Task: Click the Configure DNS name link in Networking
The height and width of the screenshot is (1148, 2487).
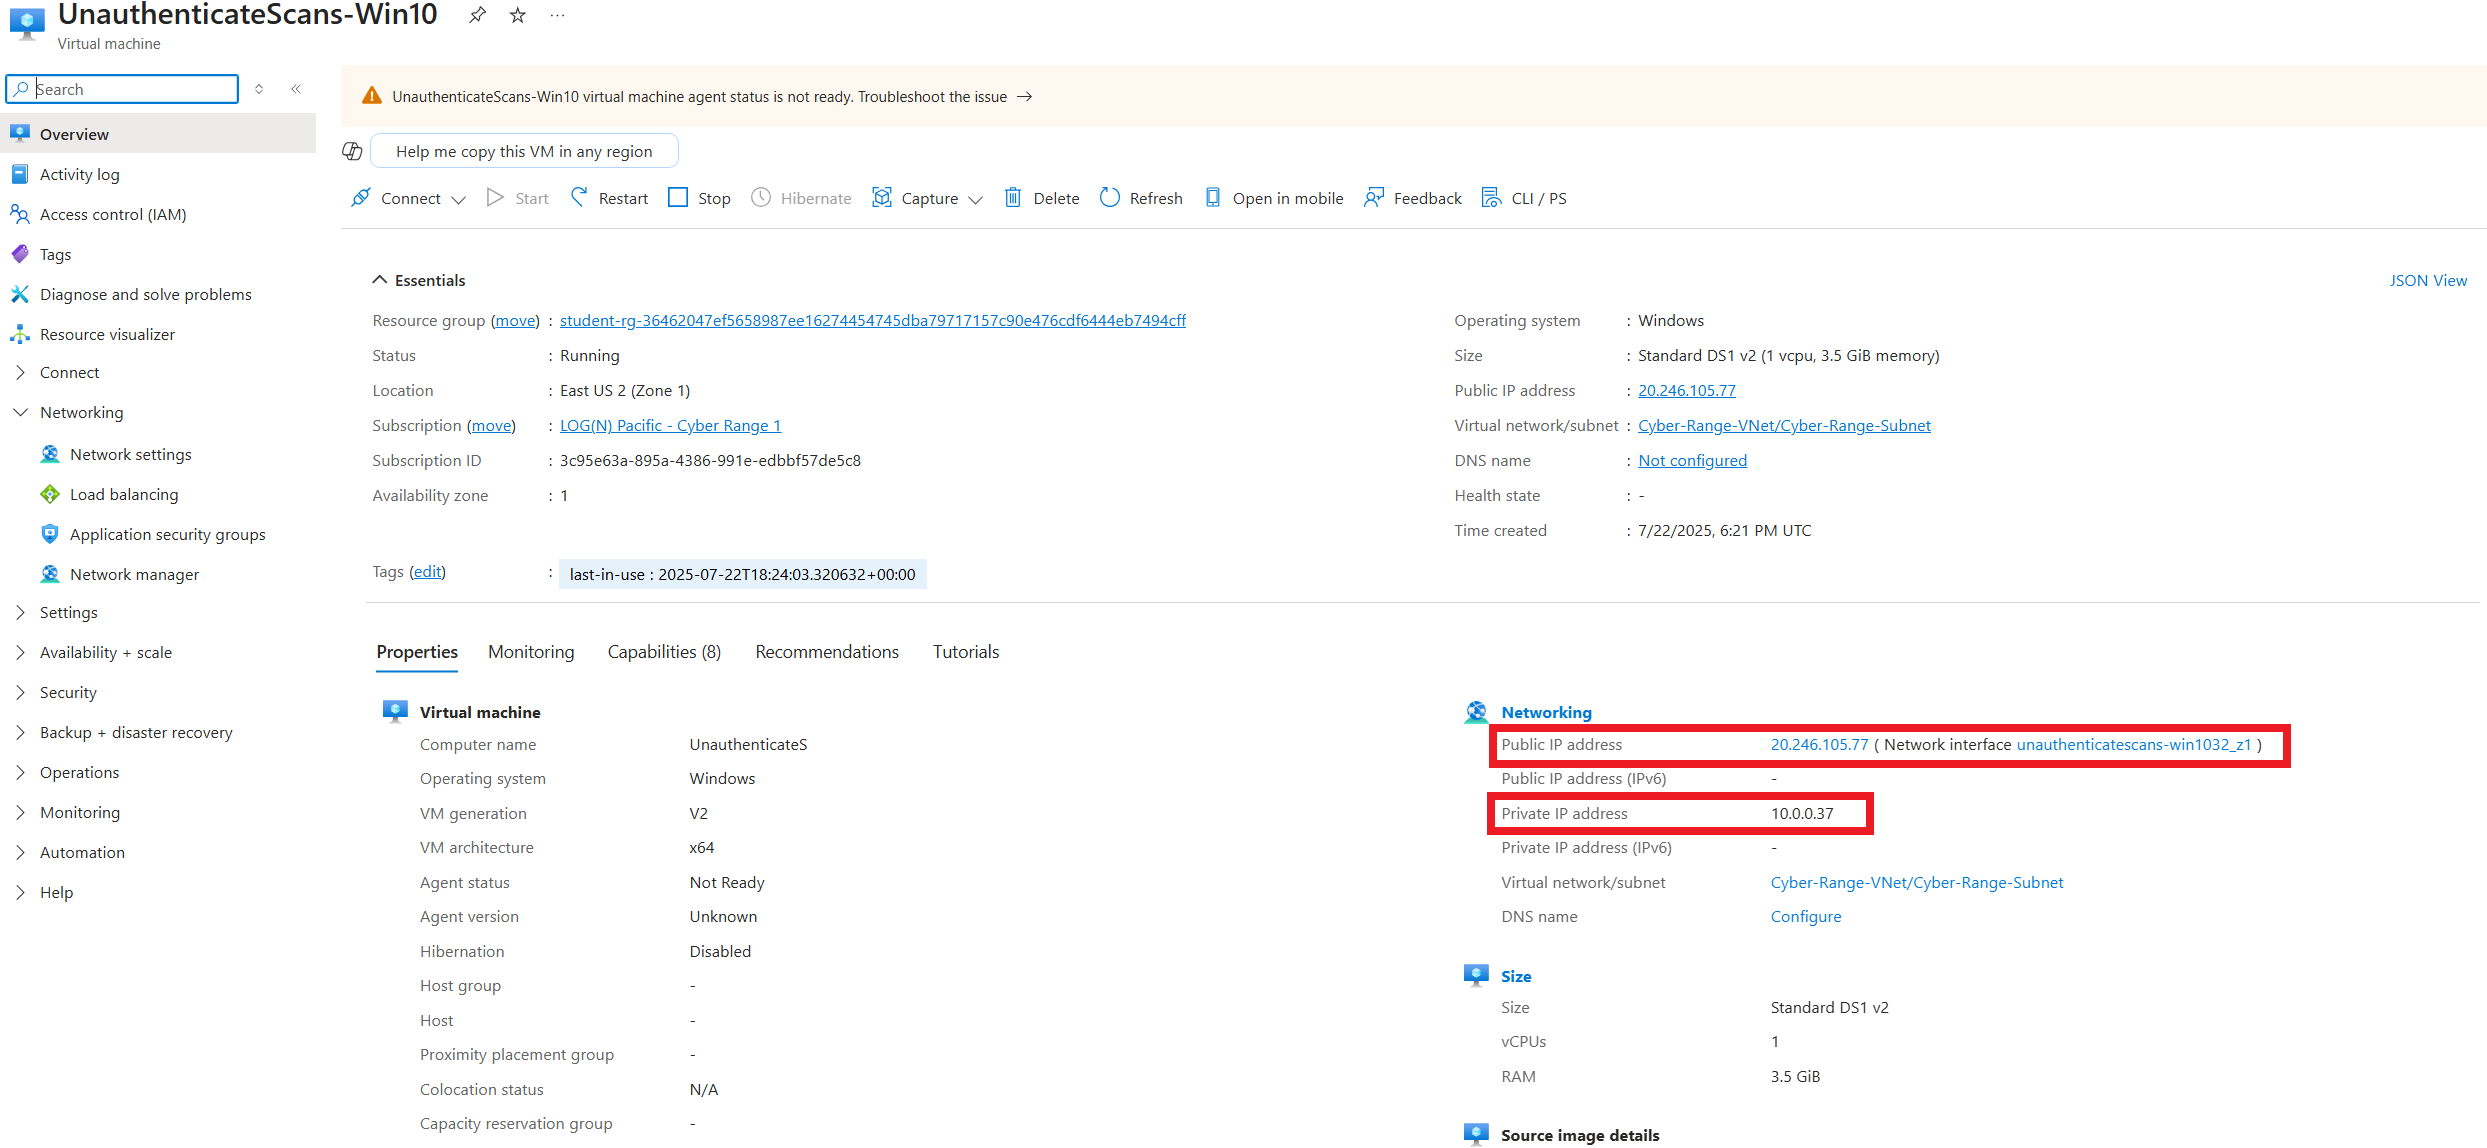Action: (x=1805, y=916)
